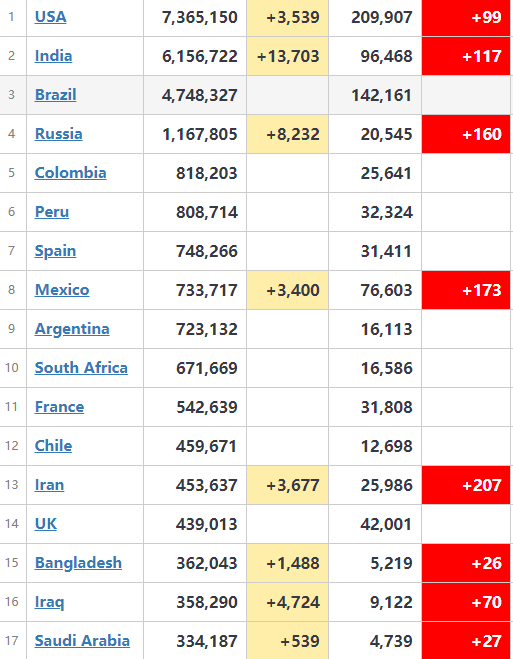Screen dimensions: 513x659
Task: Select the Argentina link
Action: coord(72,329)
